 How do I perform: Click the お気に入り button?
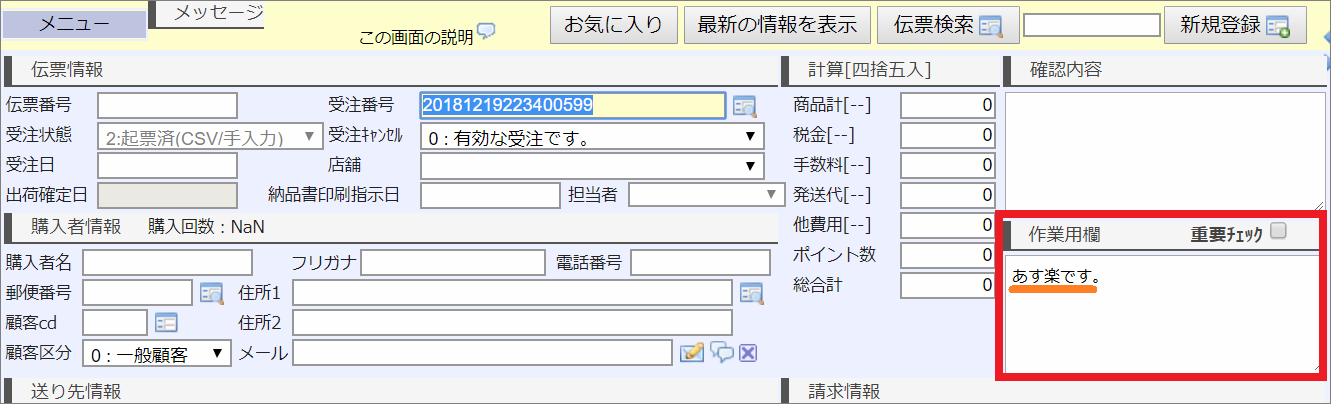[x=613, y=25]
